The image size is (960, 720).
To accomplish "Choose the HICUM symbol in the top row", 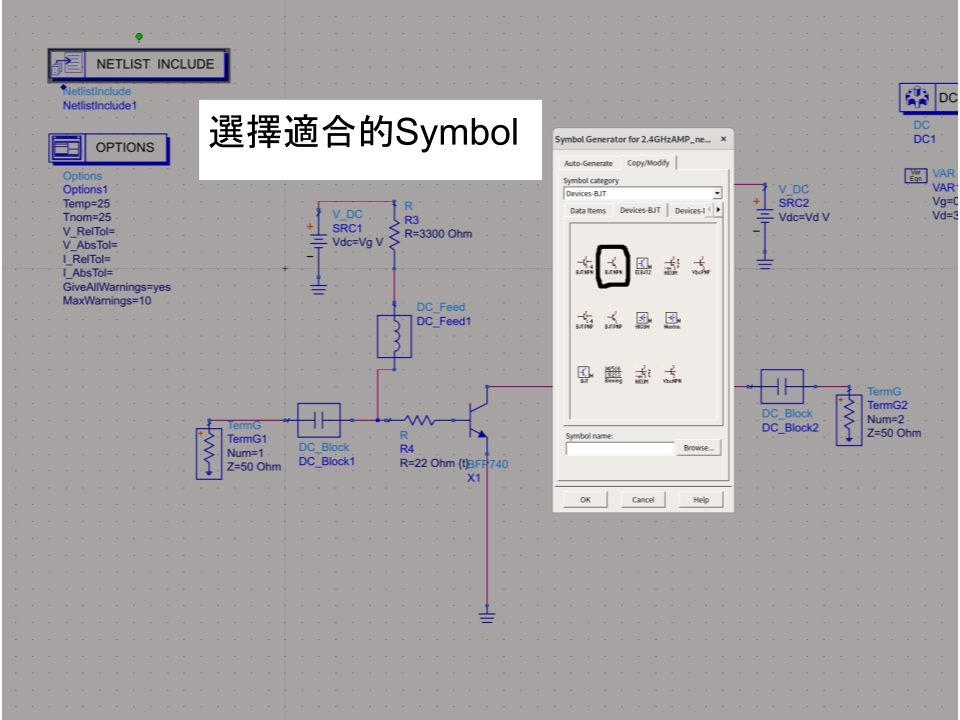I will point(672,264).
